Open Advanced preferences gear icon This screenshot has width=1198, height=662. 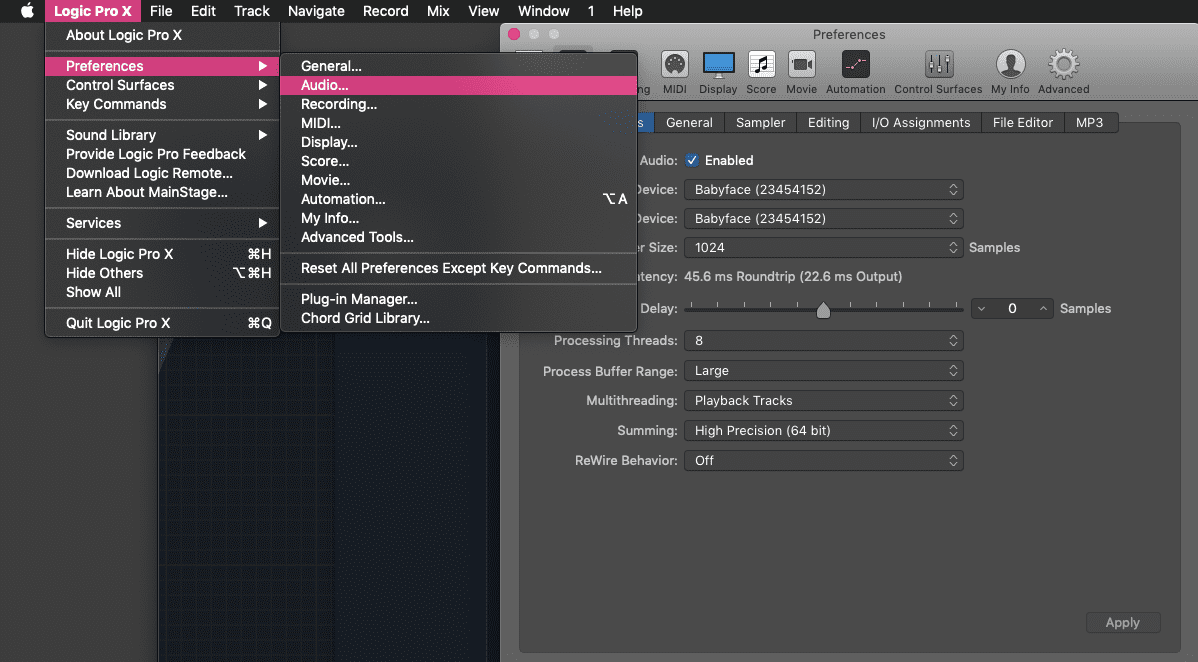1064,73
